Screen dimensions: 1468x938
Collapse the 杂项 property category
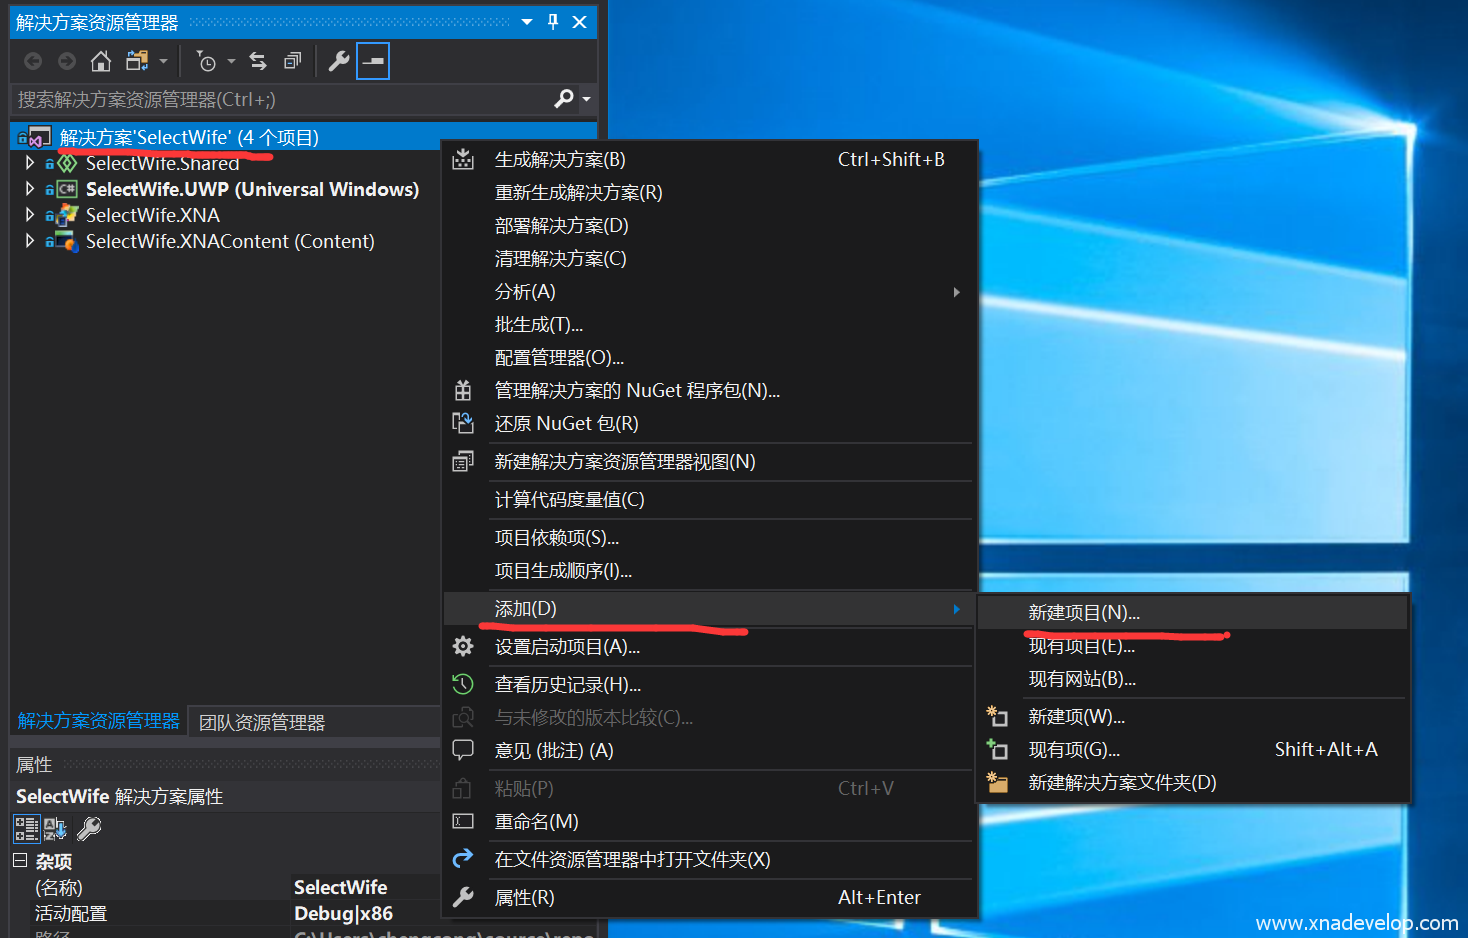20,860
